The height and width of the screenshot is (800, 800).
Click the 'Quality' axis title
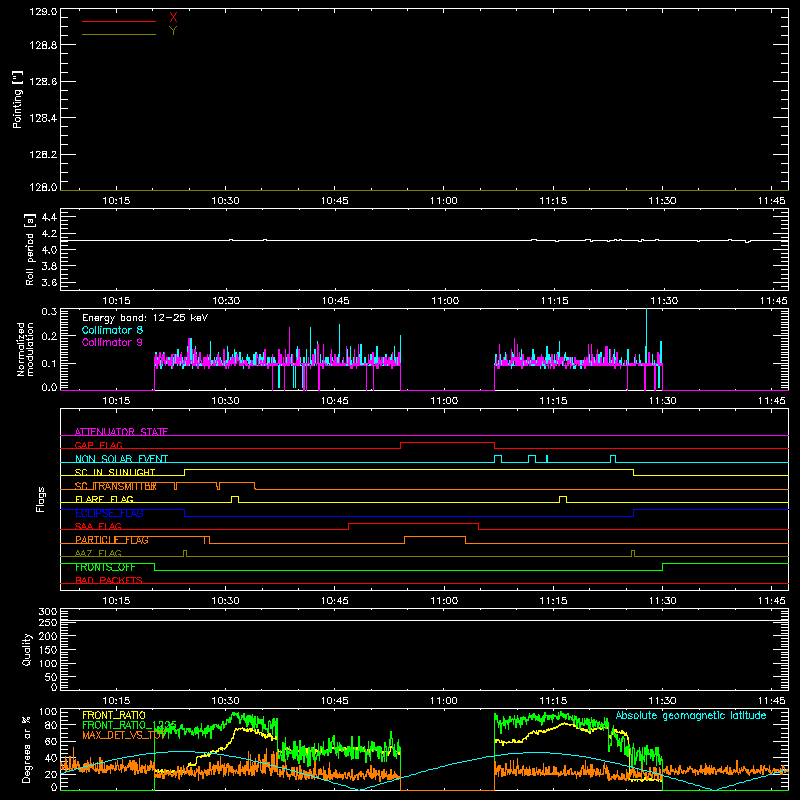point(27,649)
